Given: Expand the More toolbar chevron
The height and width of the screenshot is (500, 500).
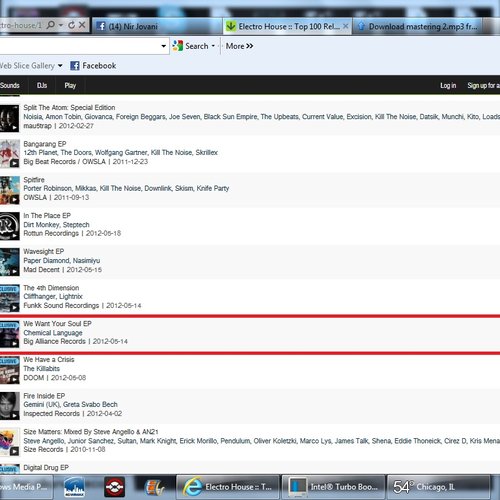Looking at the screenshot, I should (x=240, y=46).
